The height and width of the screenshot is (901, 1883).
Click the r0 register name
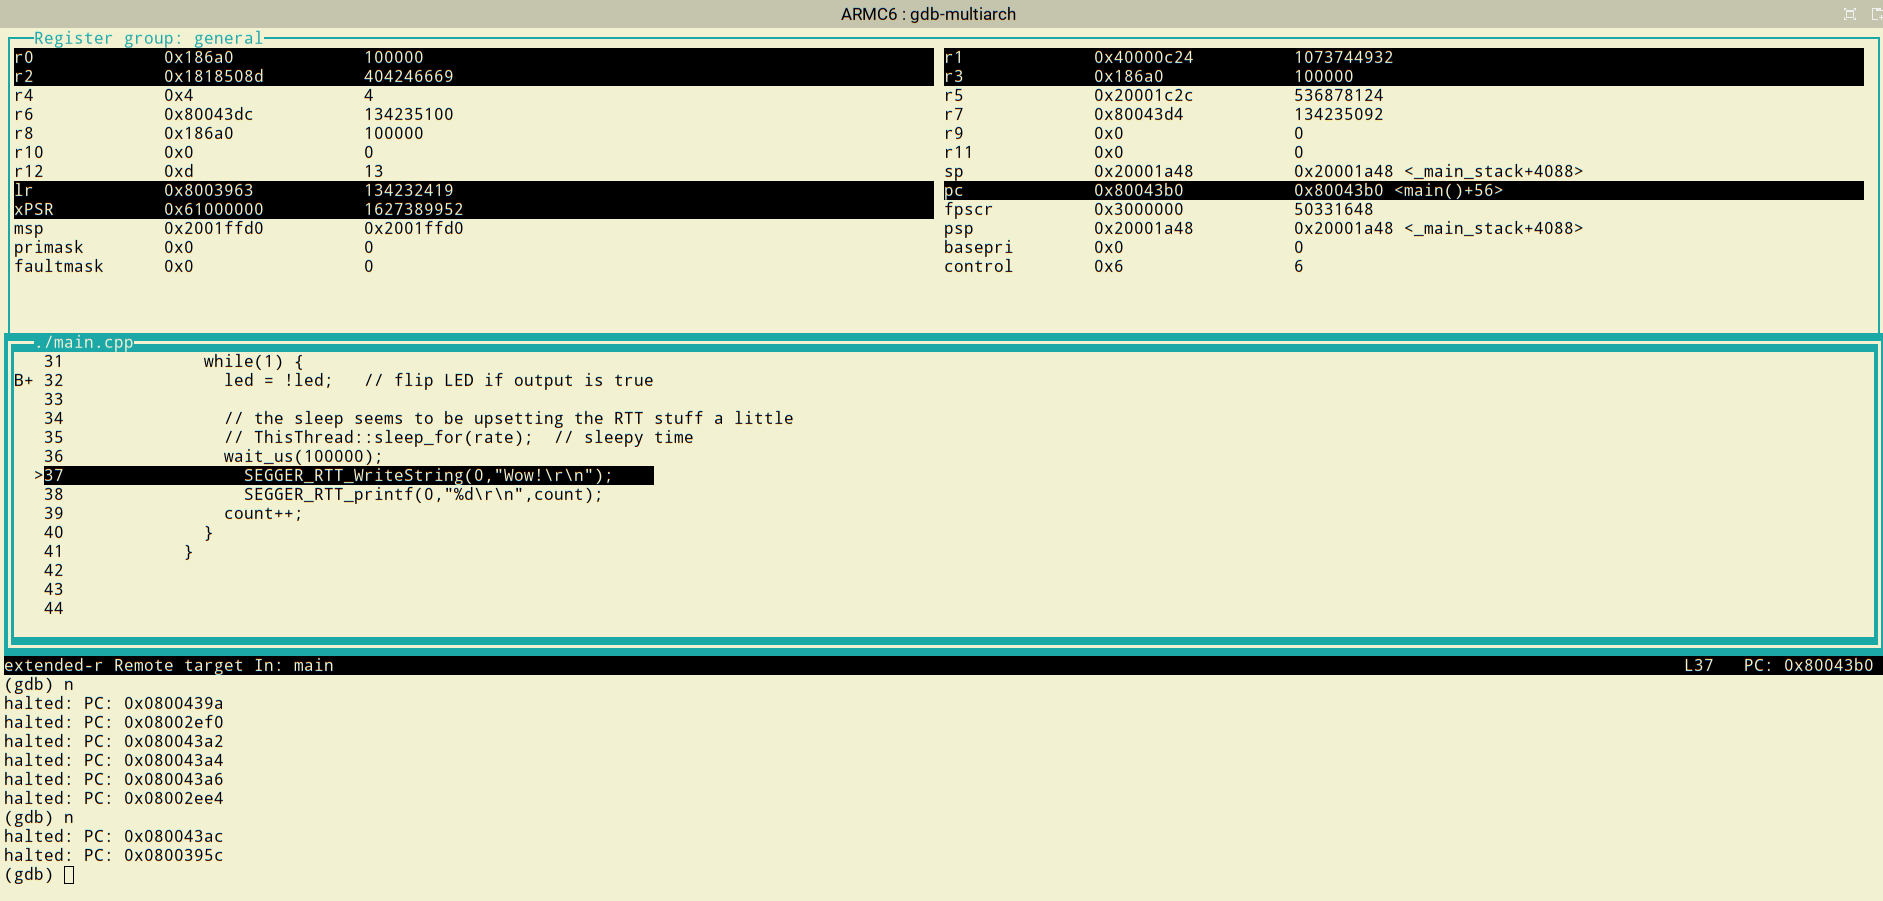tap(23, 58)
